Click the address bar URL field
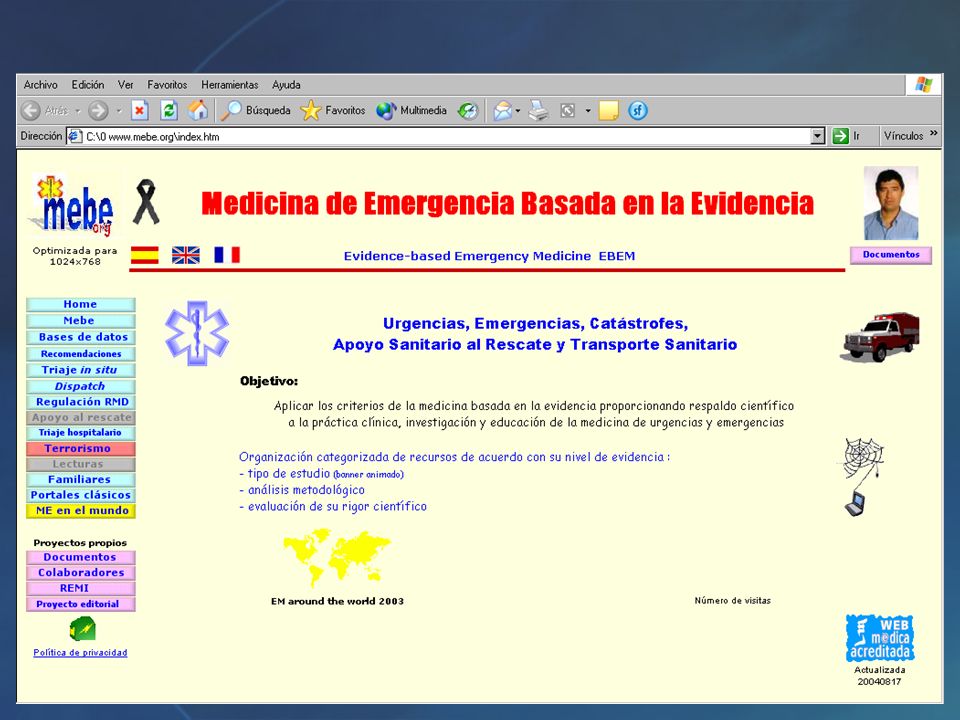The image size is (960, 720). [x=447, y=136]
